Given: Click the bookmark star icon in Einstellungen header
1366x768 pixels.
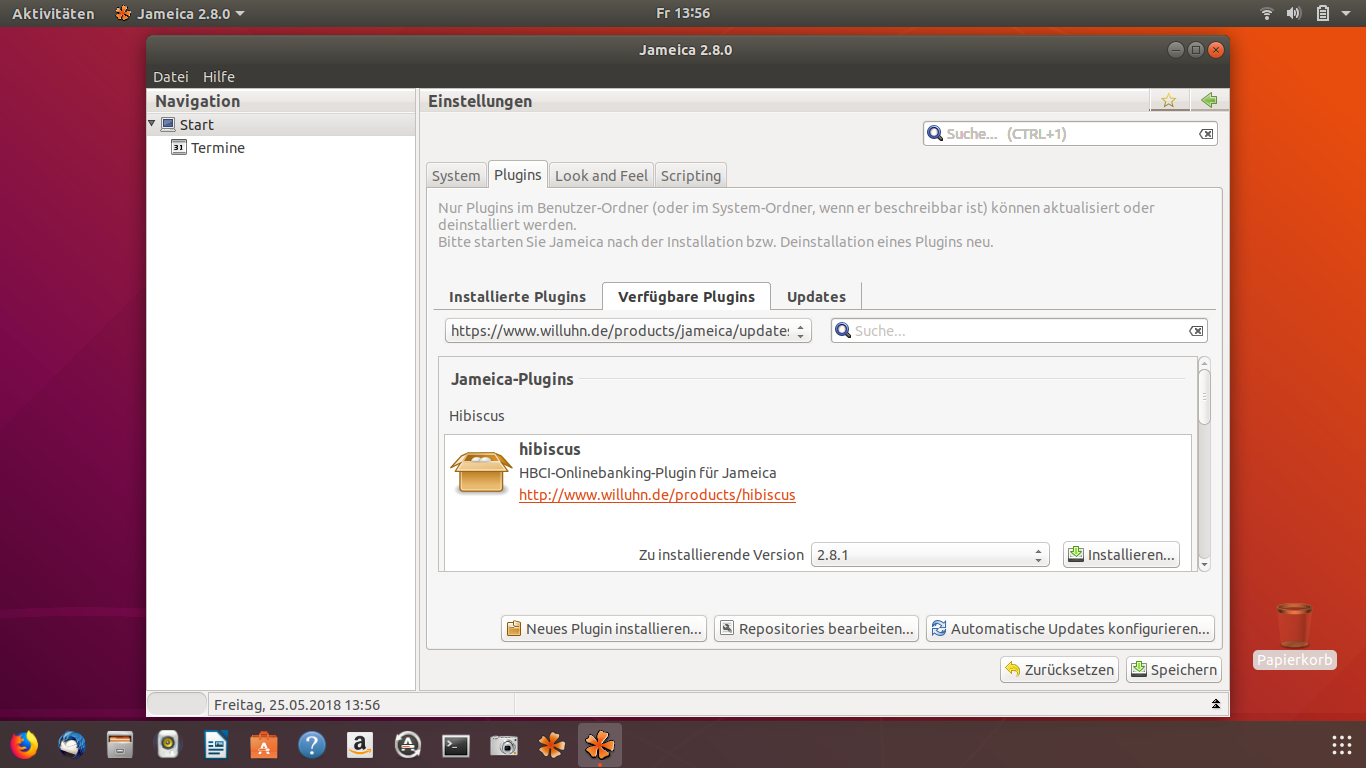Looking at the screenshot, I should (x=1168, y=100).
